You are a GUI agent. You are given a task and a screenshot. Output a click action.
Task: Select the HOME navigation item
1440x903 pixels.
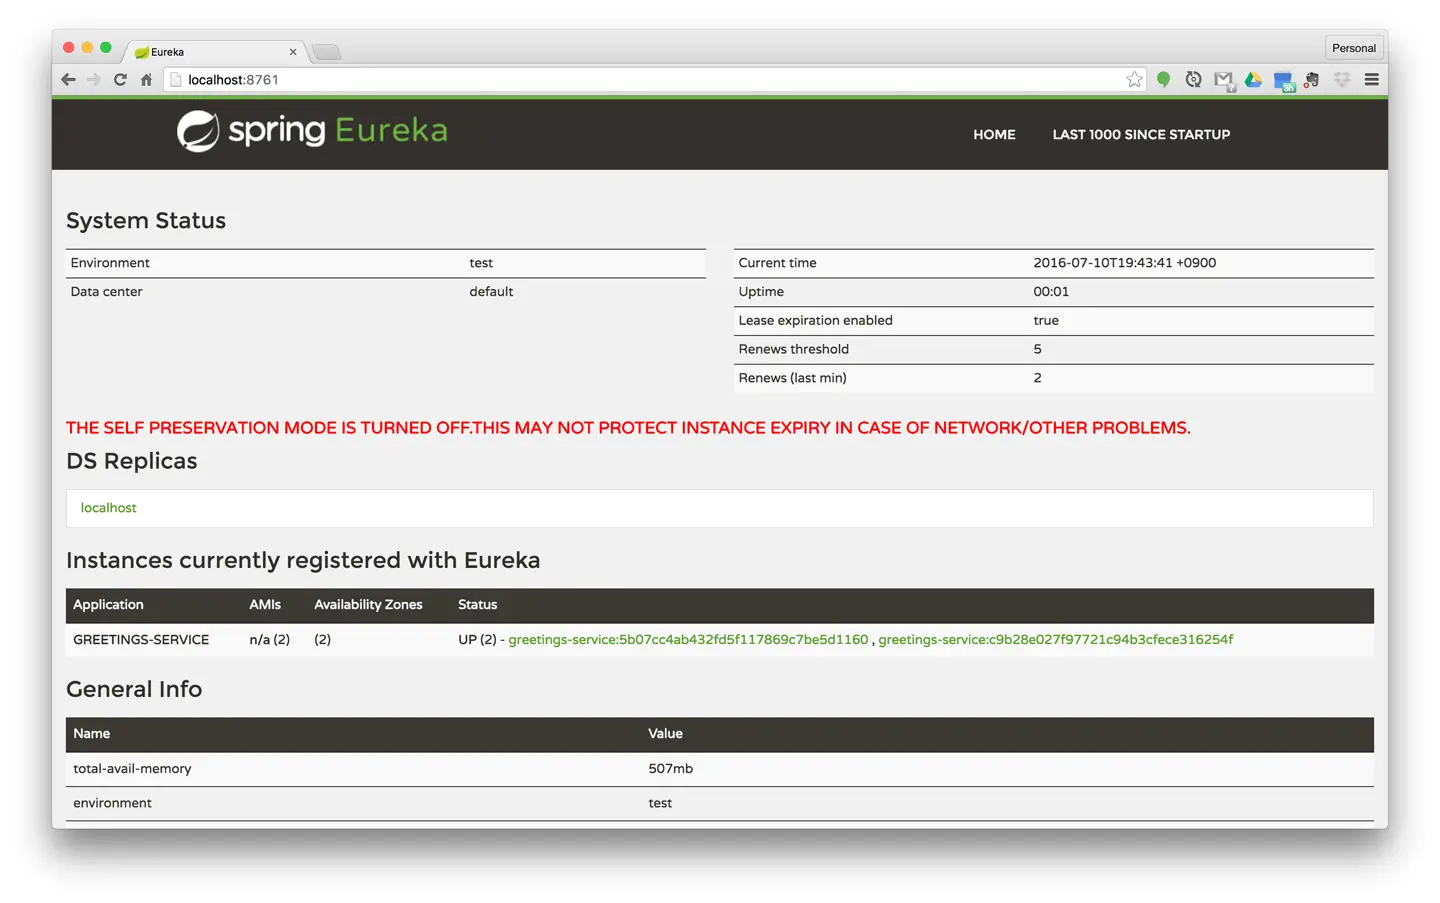(994, 135)
